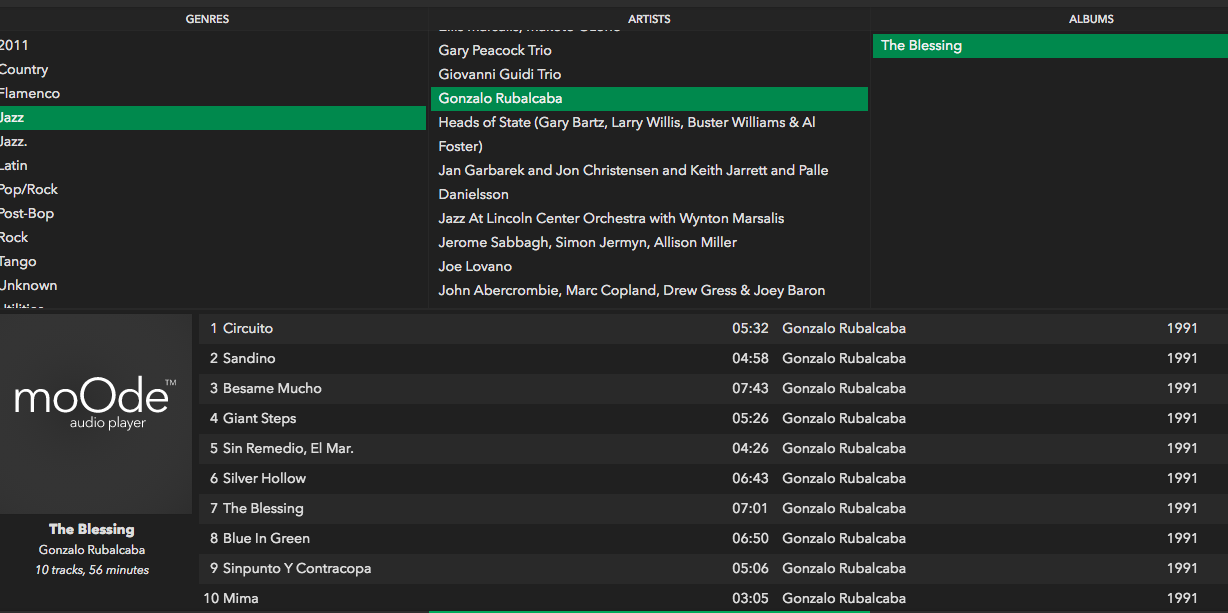
Task: Play track 5 Sin Remedio, El Mar.
Action: tap(712, 449)
